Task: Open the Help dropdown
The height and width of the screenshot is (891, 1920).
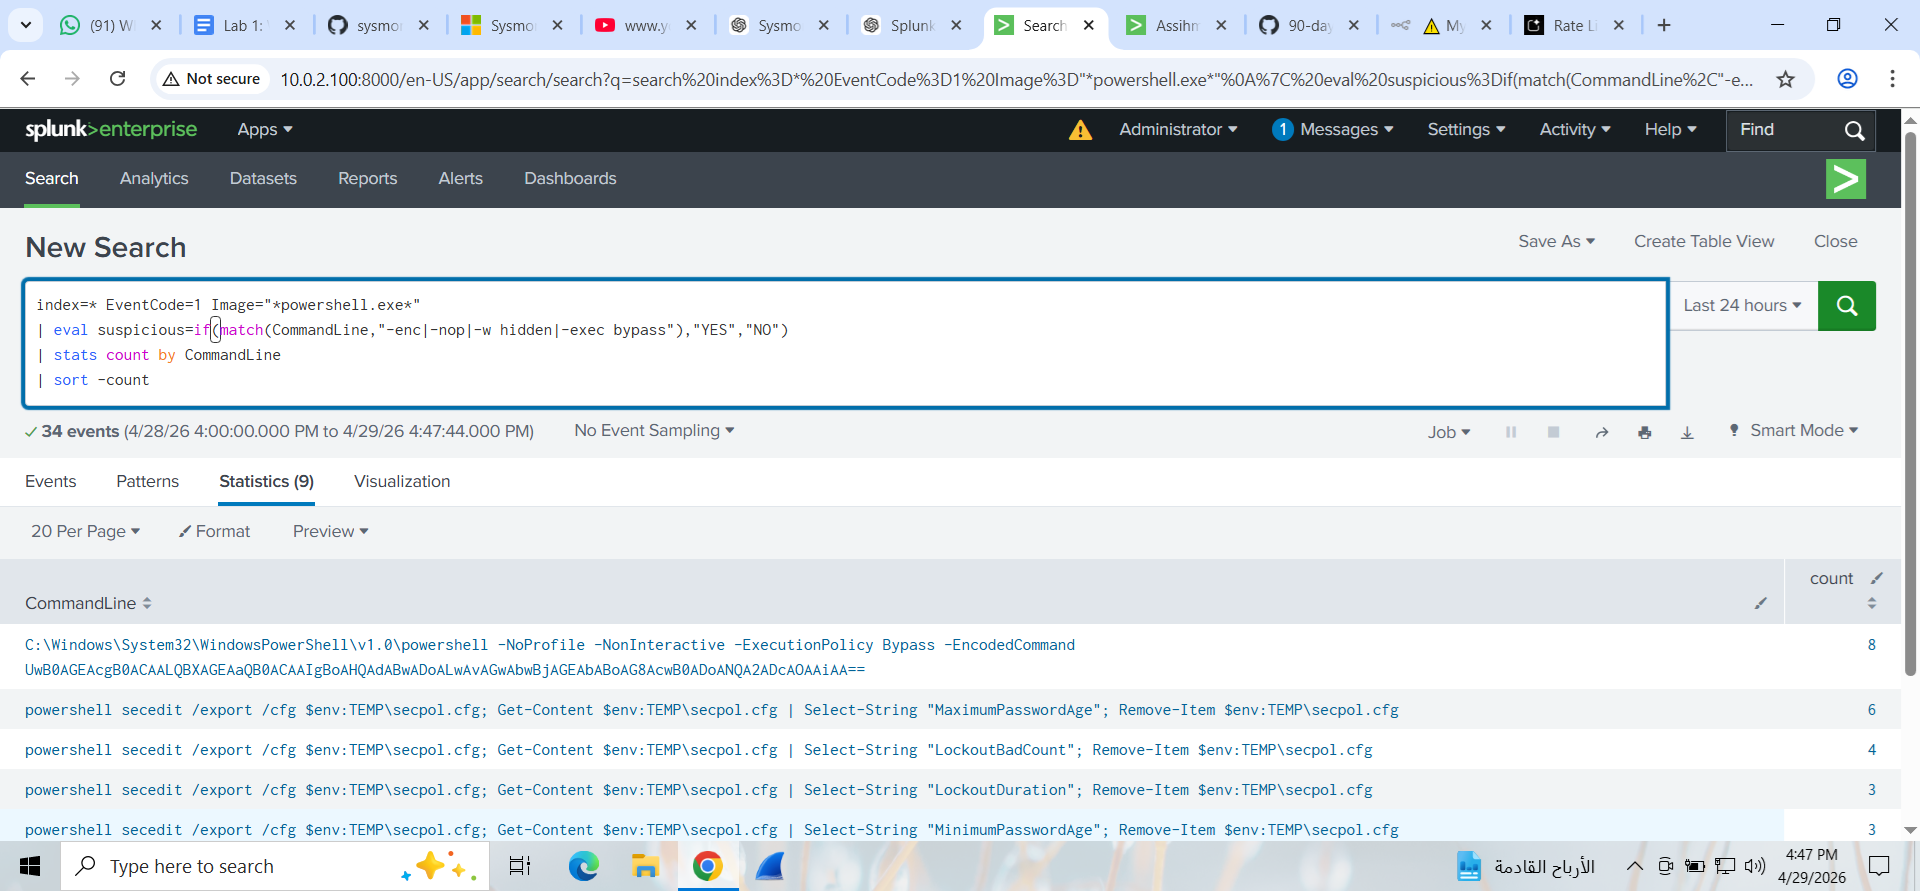Action: pos(1671,129)
